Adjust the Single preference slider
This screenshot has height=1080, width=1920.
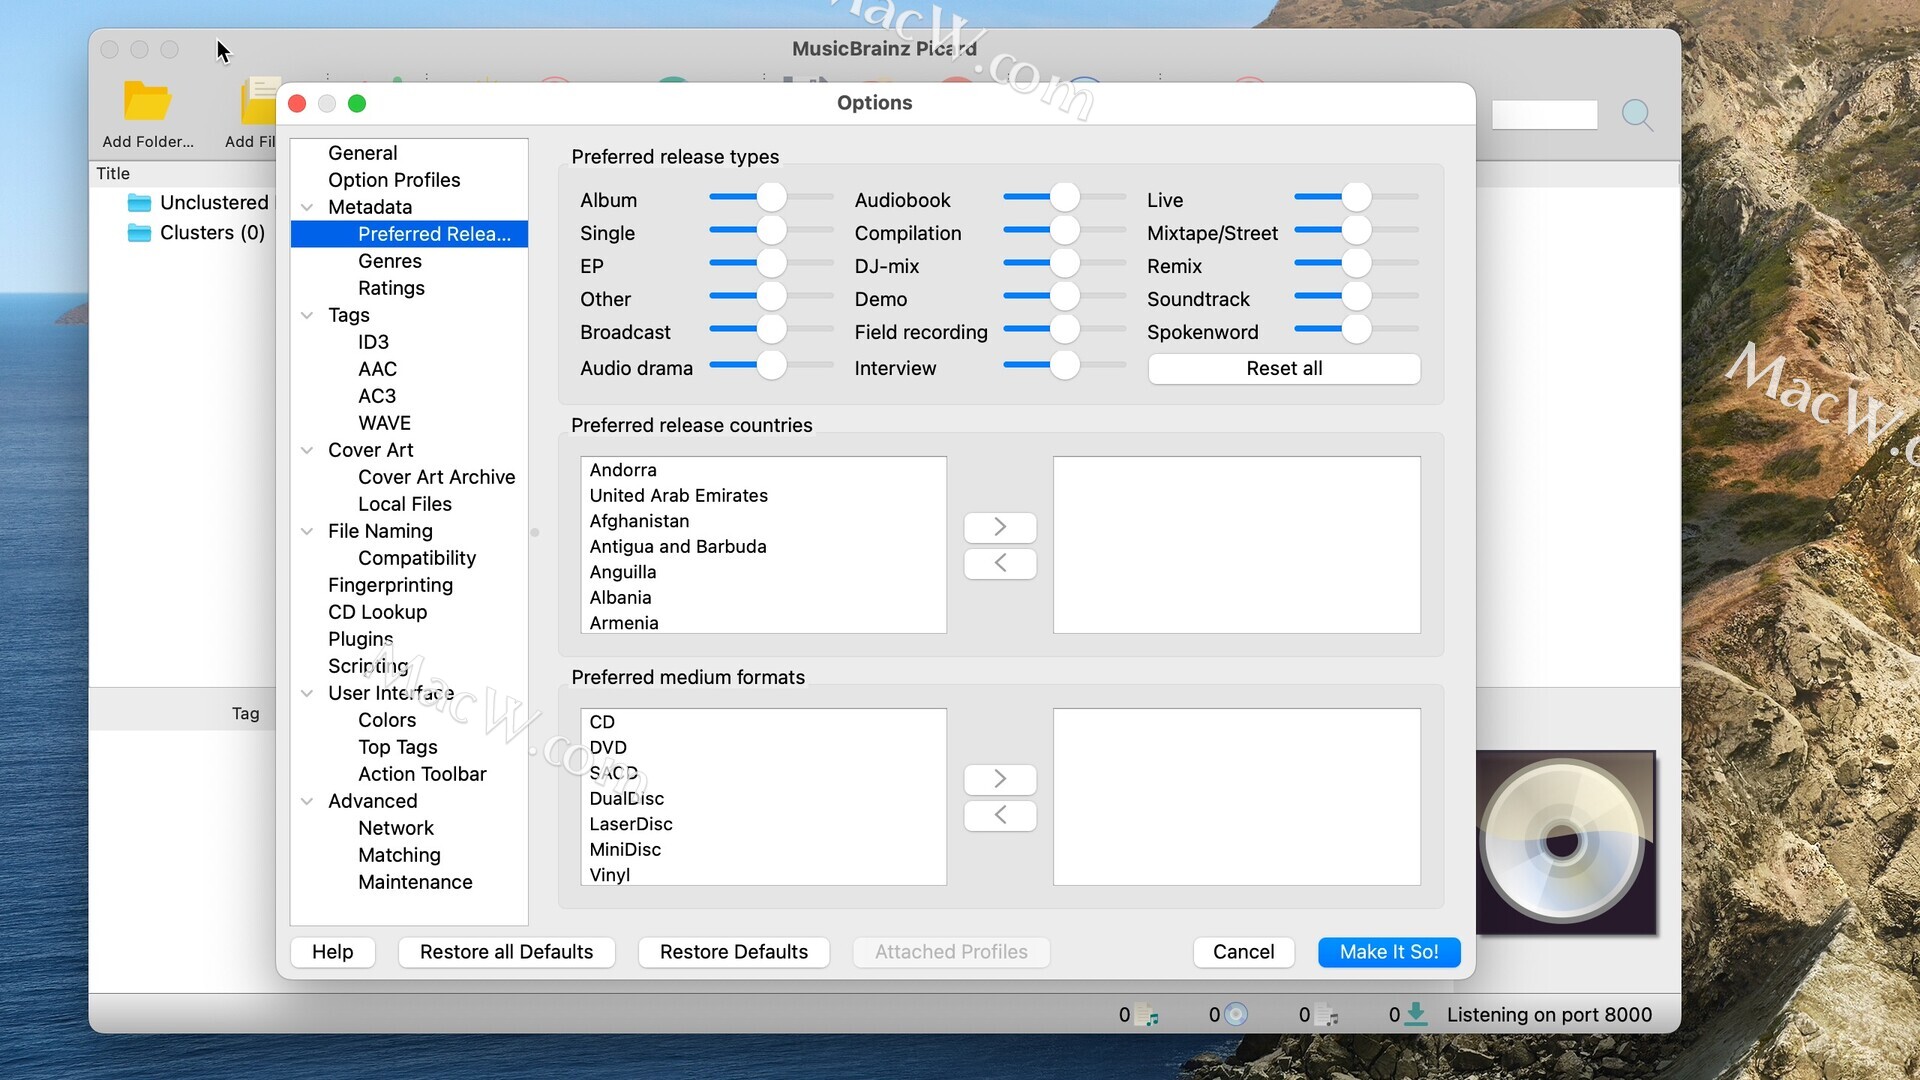click(771, 230)
